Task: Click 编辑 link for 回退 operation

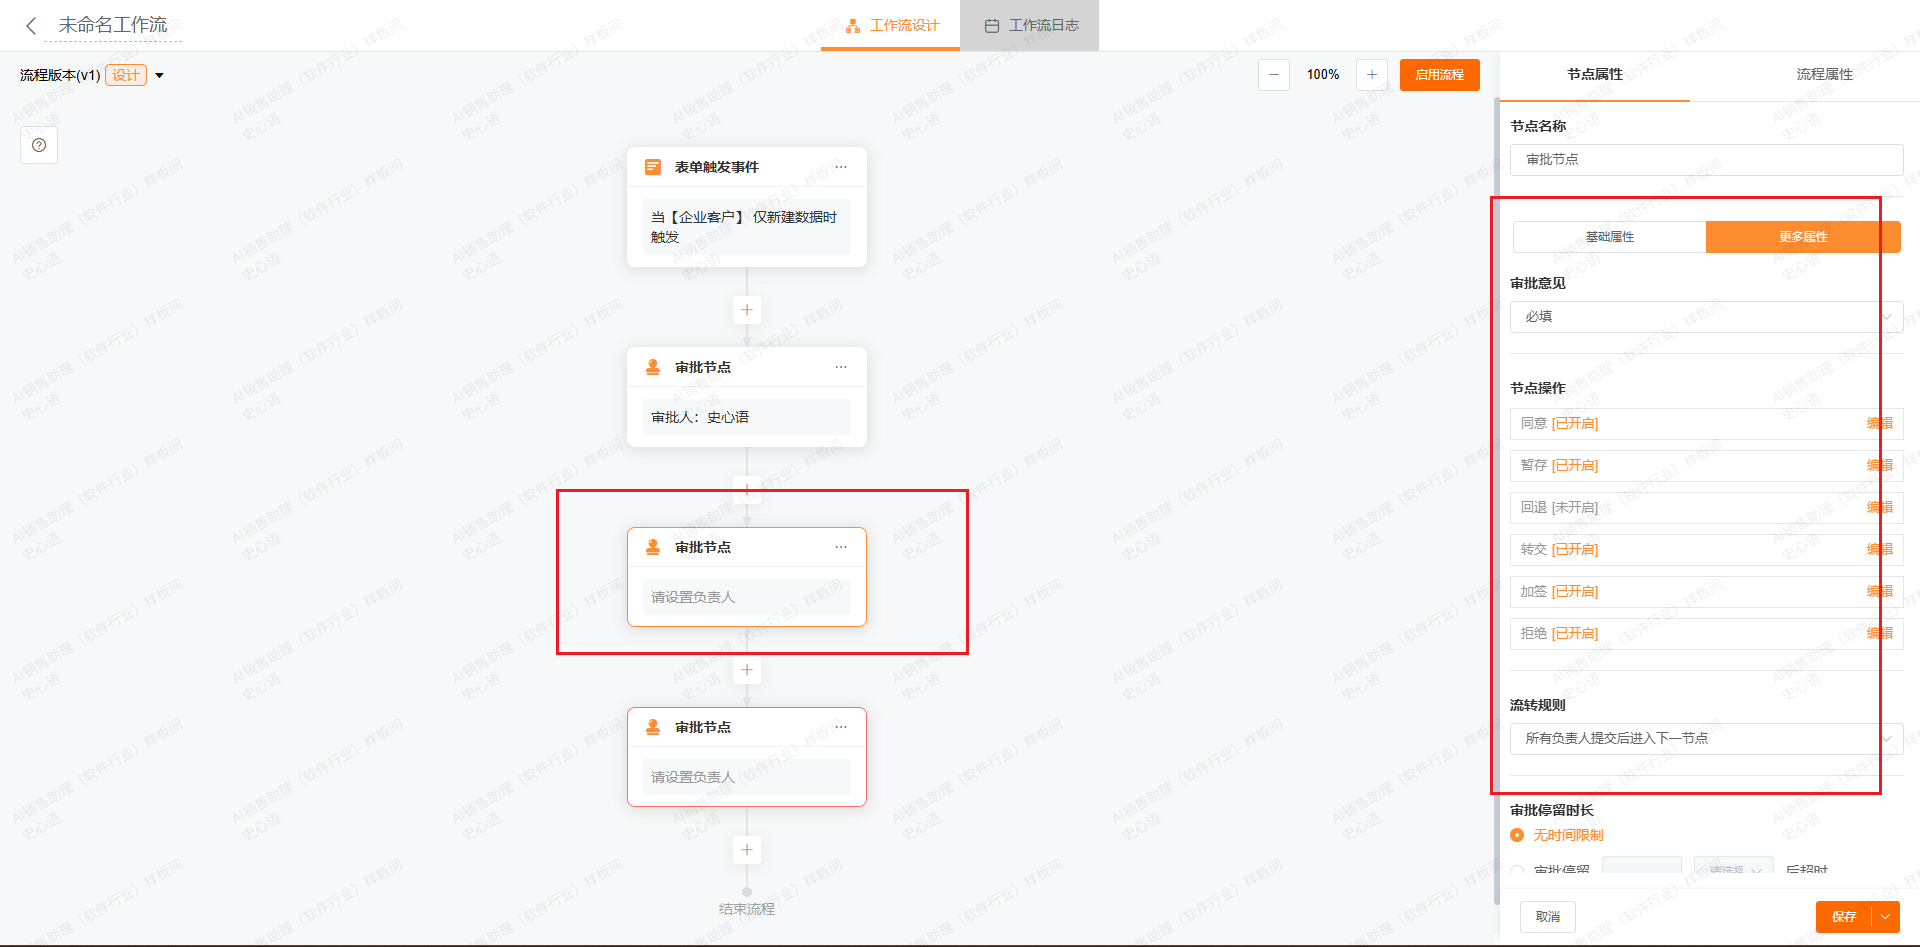Action: point(1879,508)
